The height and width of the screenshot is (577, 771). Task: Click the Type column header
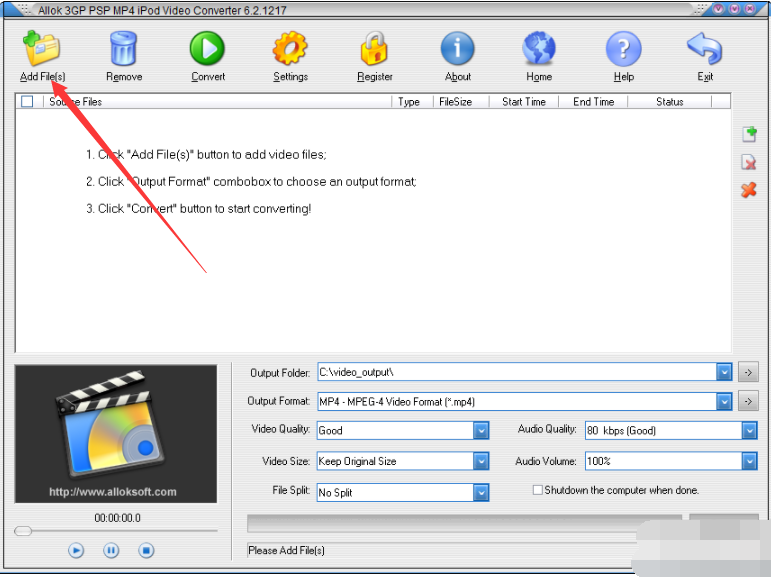412,101
